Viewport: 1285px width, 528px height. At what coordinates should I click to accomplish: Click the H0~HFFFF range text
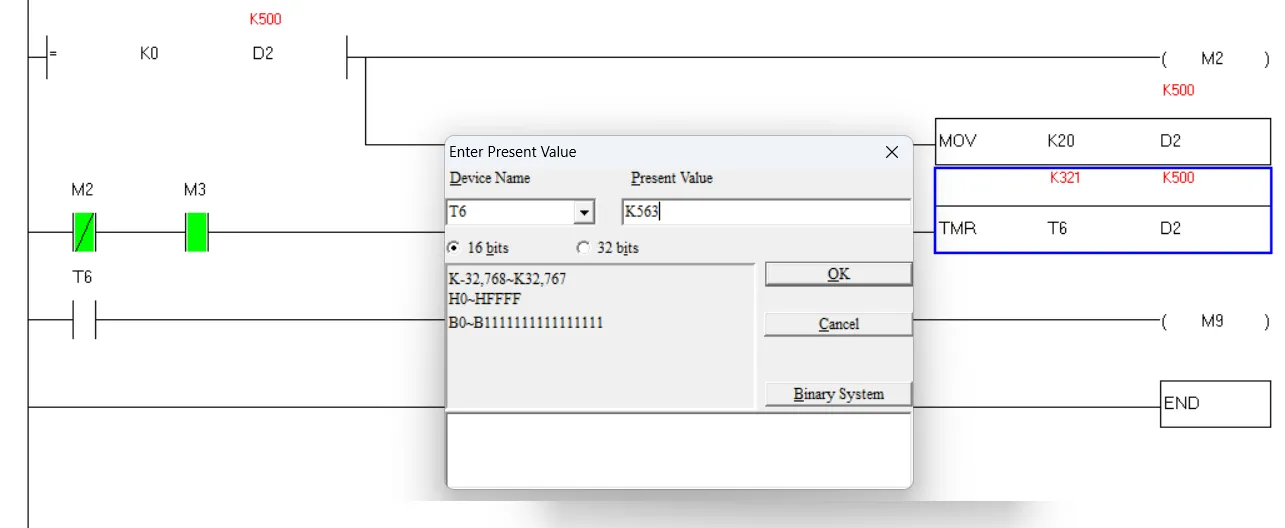pos(485,299)
